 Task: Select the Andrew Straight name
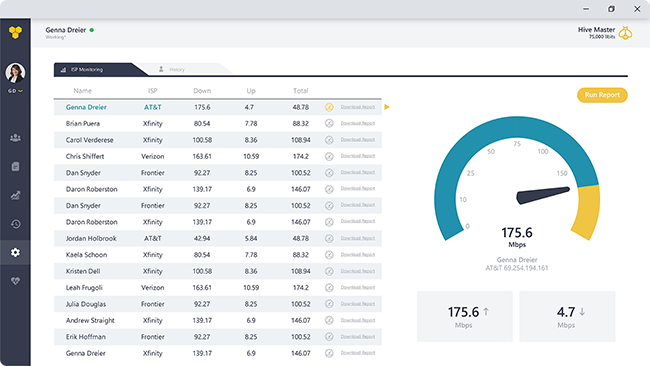coord(90,320)
